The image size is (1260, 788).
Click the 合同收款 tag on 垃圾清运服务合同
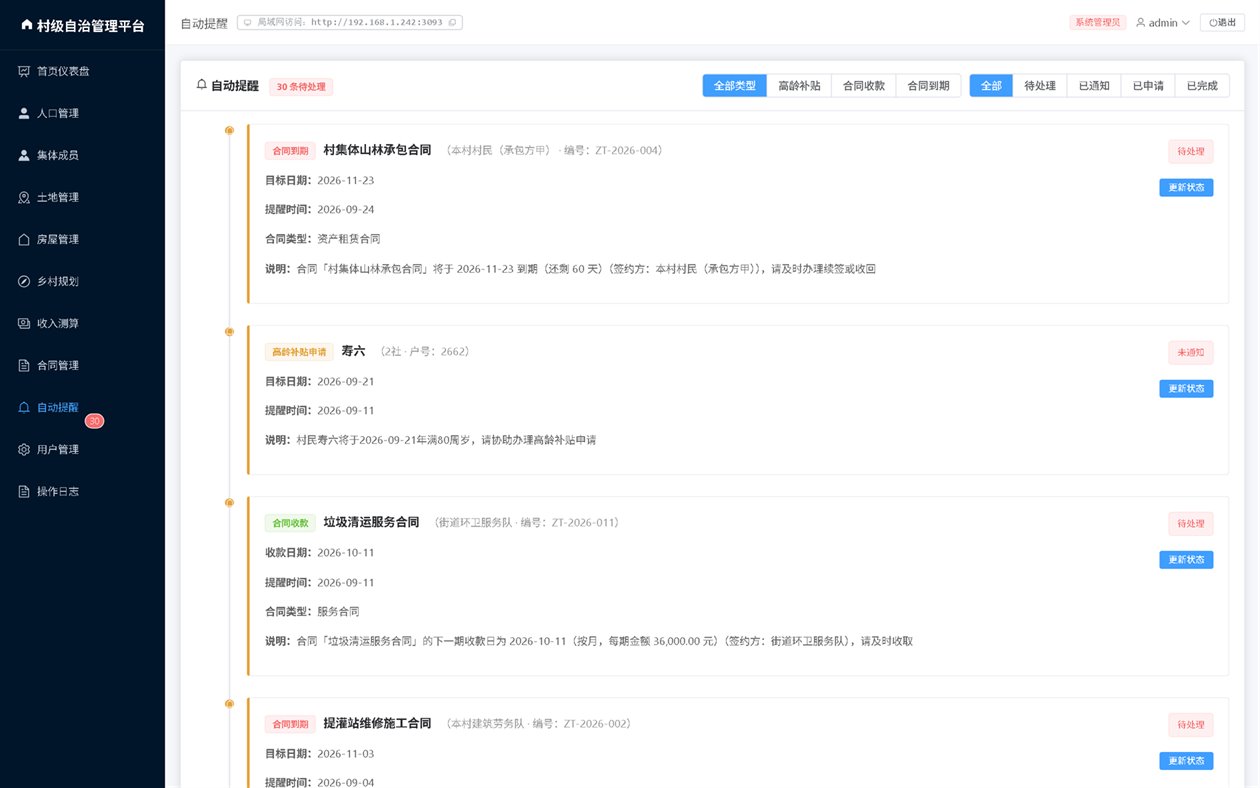(290, 523)
